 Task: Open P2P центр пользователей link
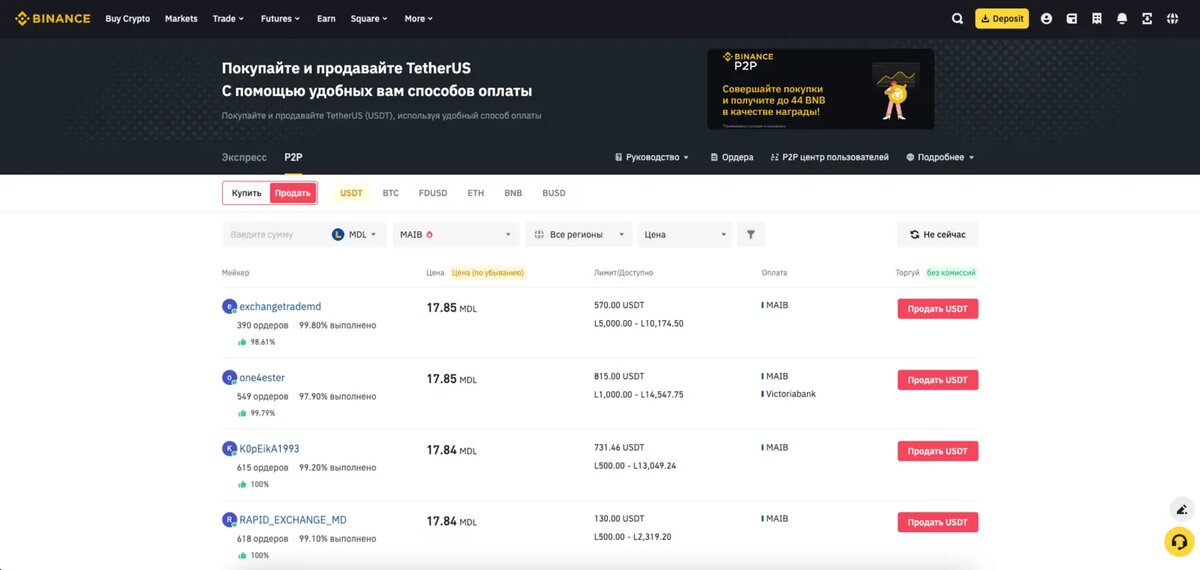[x=829, y=157]
